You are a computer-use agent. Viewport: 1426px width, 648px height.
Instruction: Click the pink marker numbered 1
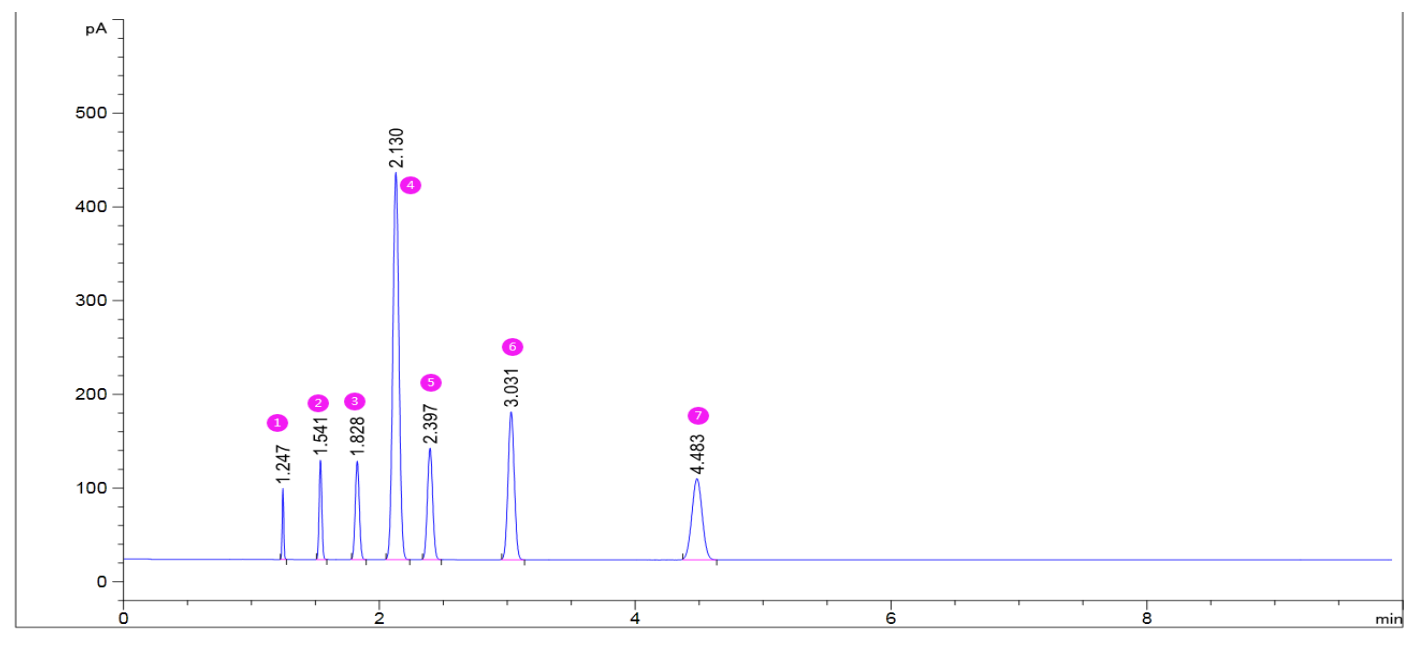pyautogui.click(x=277, y=423)
